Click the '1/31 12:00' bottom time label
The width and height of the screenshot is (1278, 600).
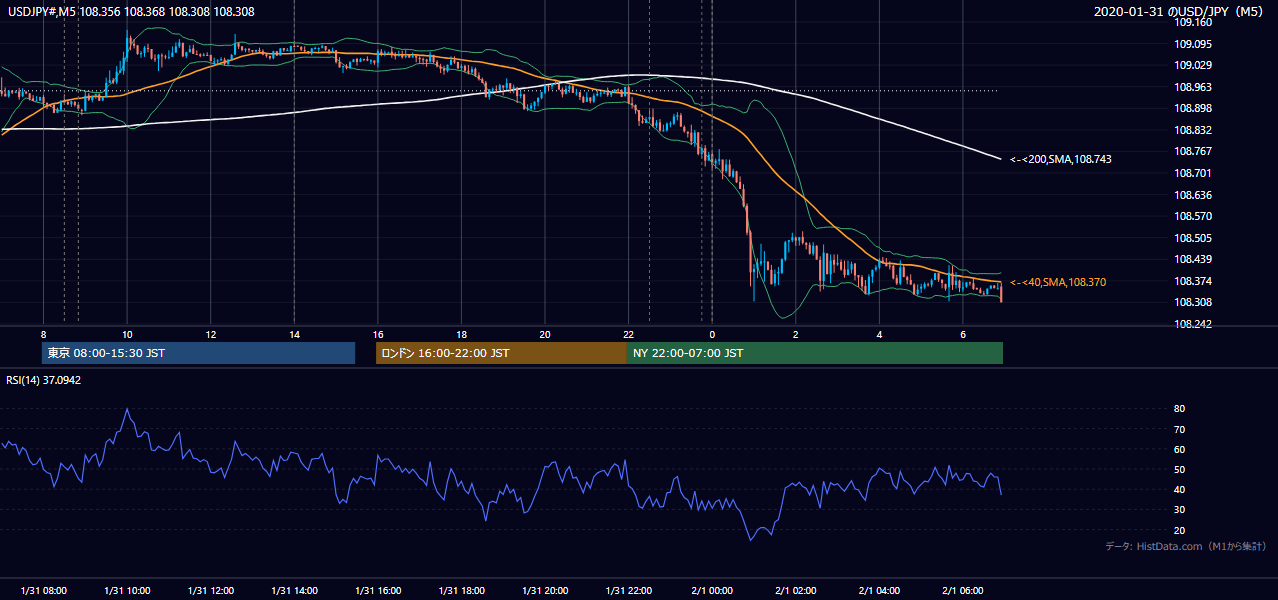click(210, 591)
